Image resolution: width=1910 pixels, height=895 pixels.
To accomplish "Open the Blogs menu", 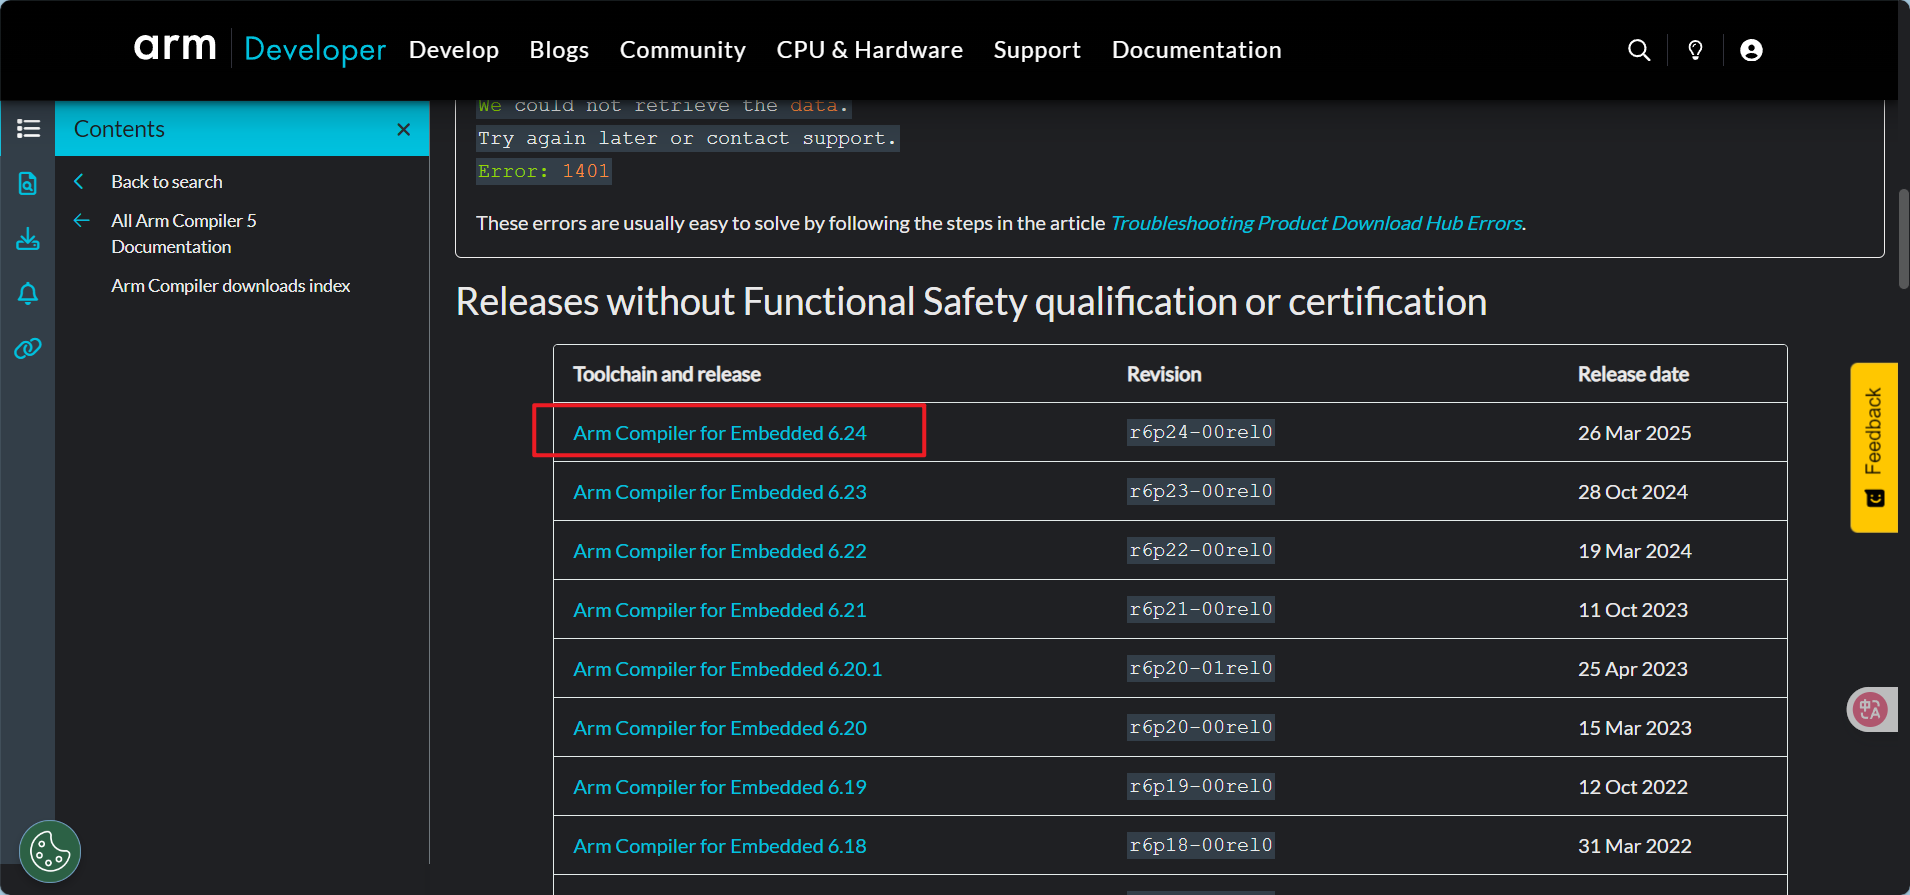I will pyautogui.click(x=559, y=50).
